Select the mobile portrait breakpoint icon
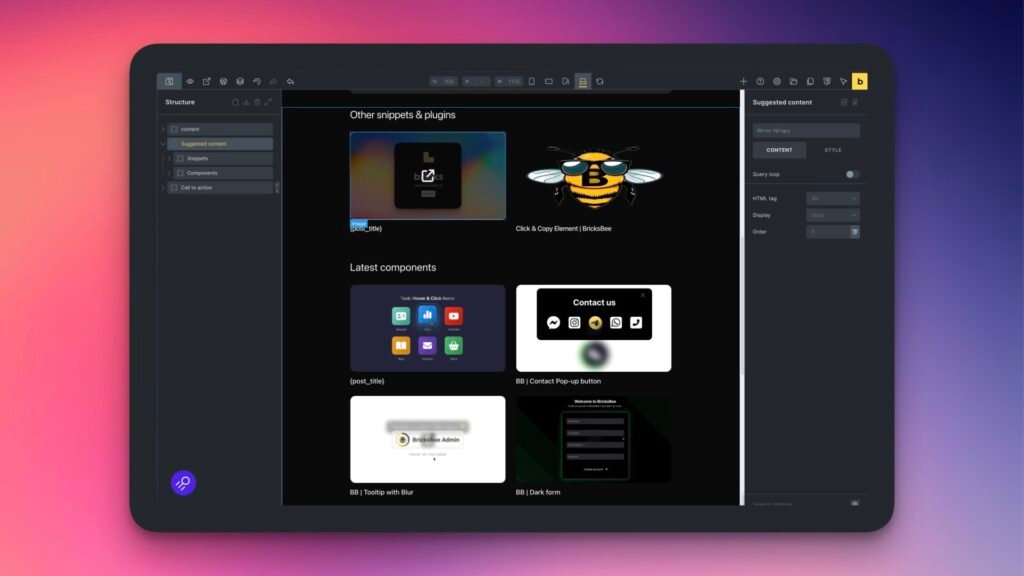1024x576 pixels. pos(532,81)
